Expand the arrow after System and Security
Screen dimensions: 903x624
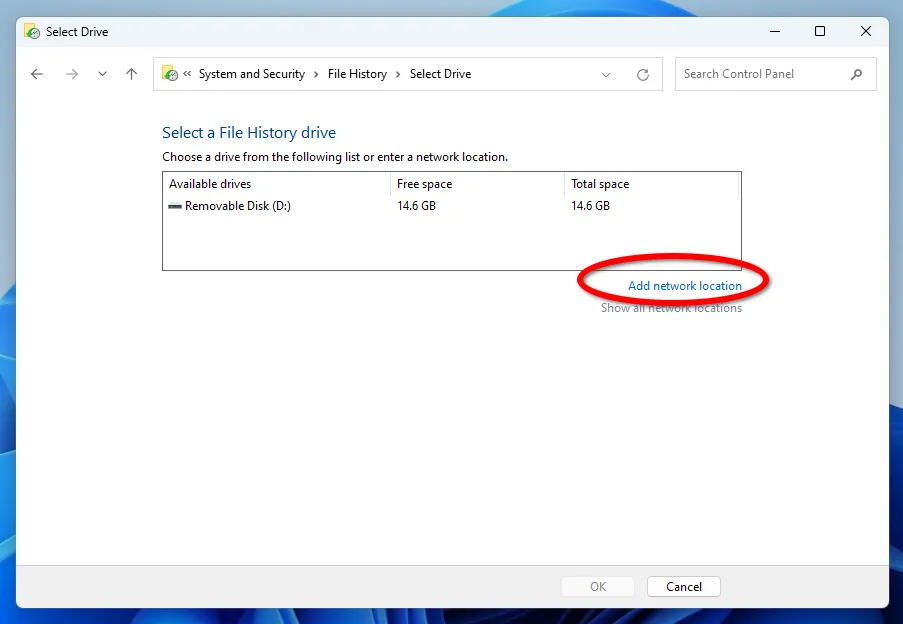316,74
